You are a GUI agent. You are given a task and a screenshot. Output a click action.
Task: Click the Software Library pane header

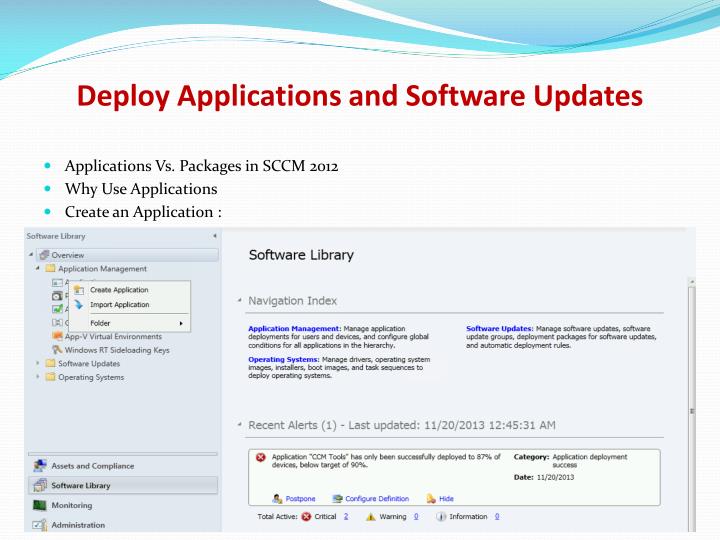click(56, 236)
